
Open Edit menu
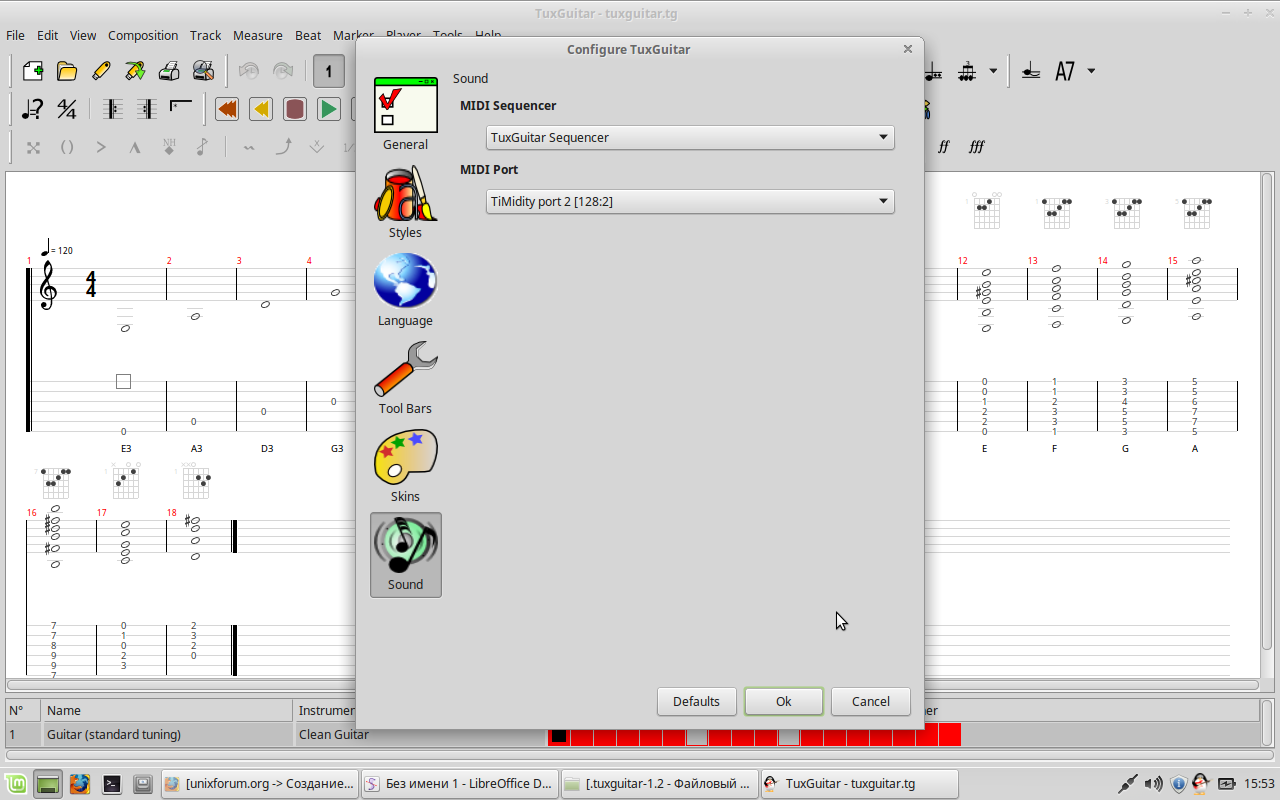(x=48, y=35)
